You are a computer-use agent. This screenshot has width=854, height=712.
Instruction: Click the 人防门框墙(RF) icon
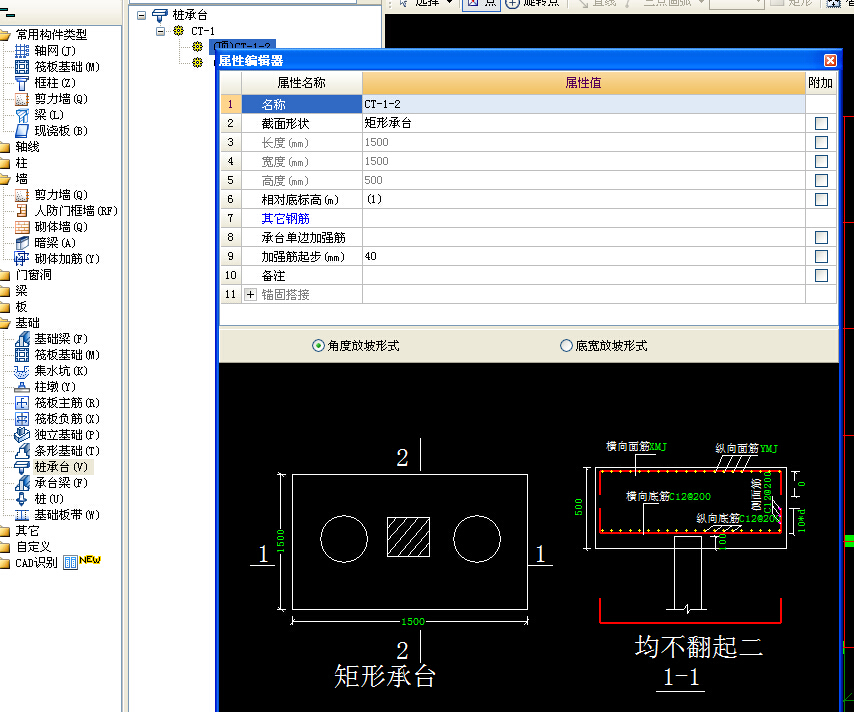pyautogui.click(x=22, y=211)
